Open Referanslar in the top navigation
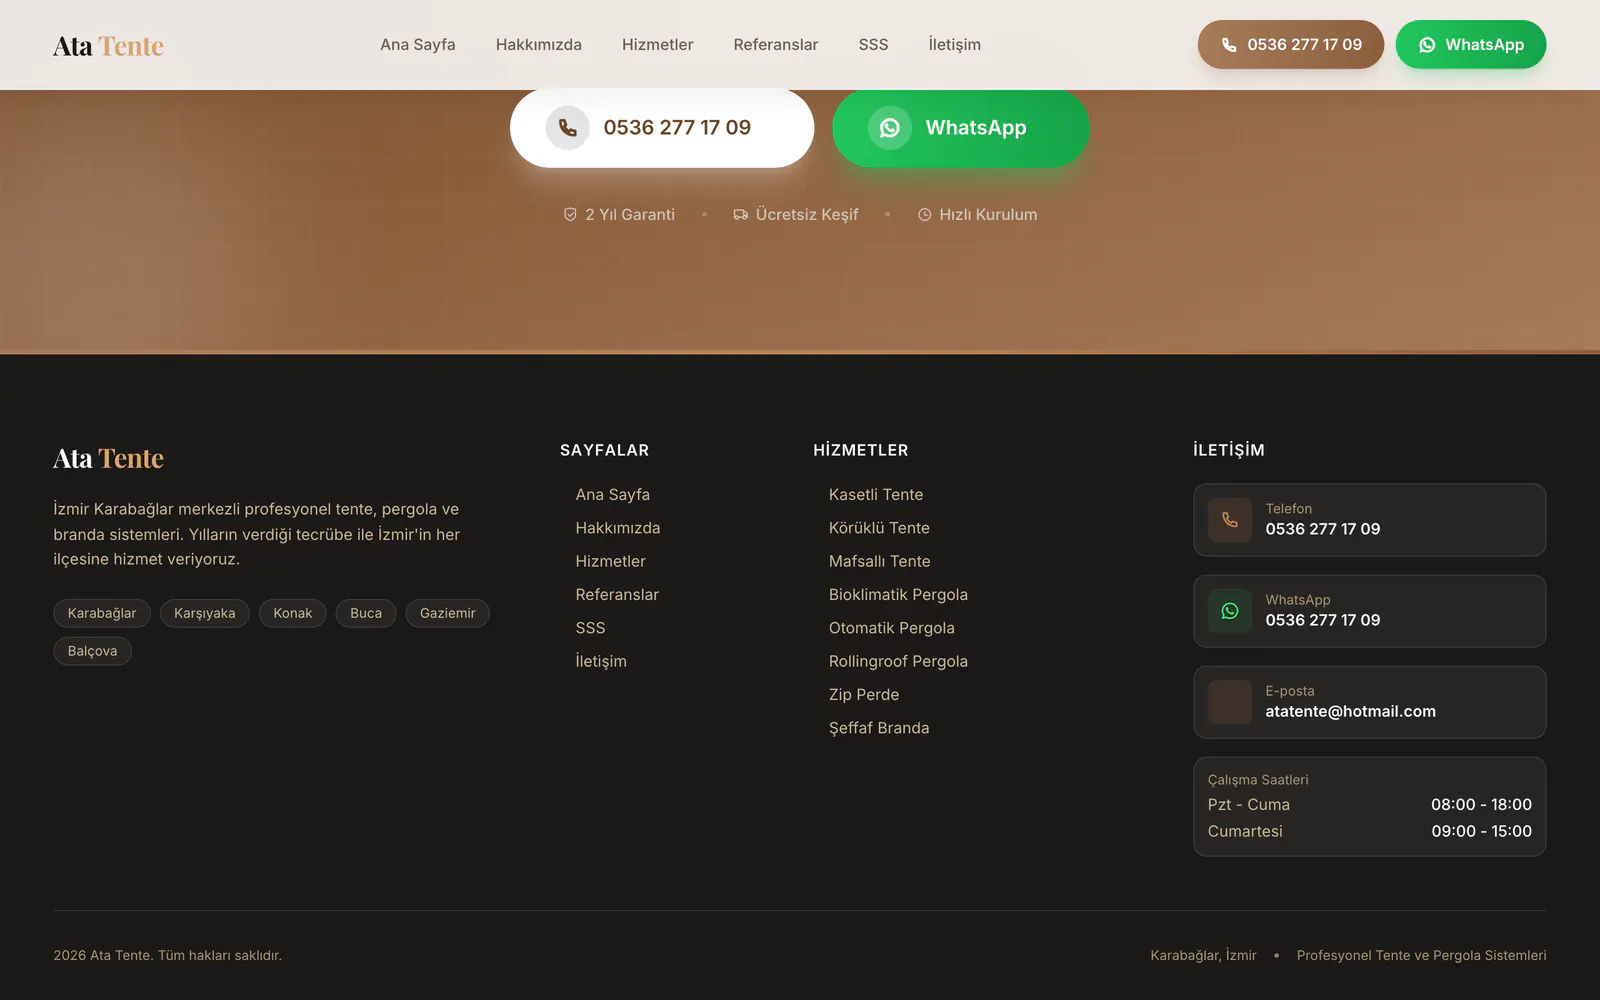Screen dimensions: 1600x1000 [x=776, y=45]
